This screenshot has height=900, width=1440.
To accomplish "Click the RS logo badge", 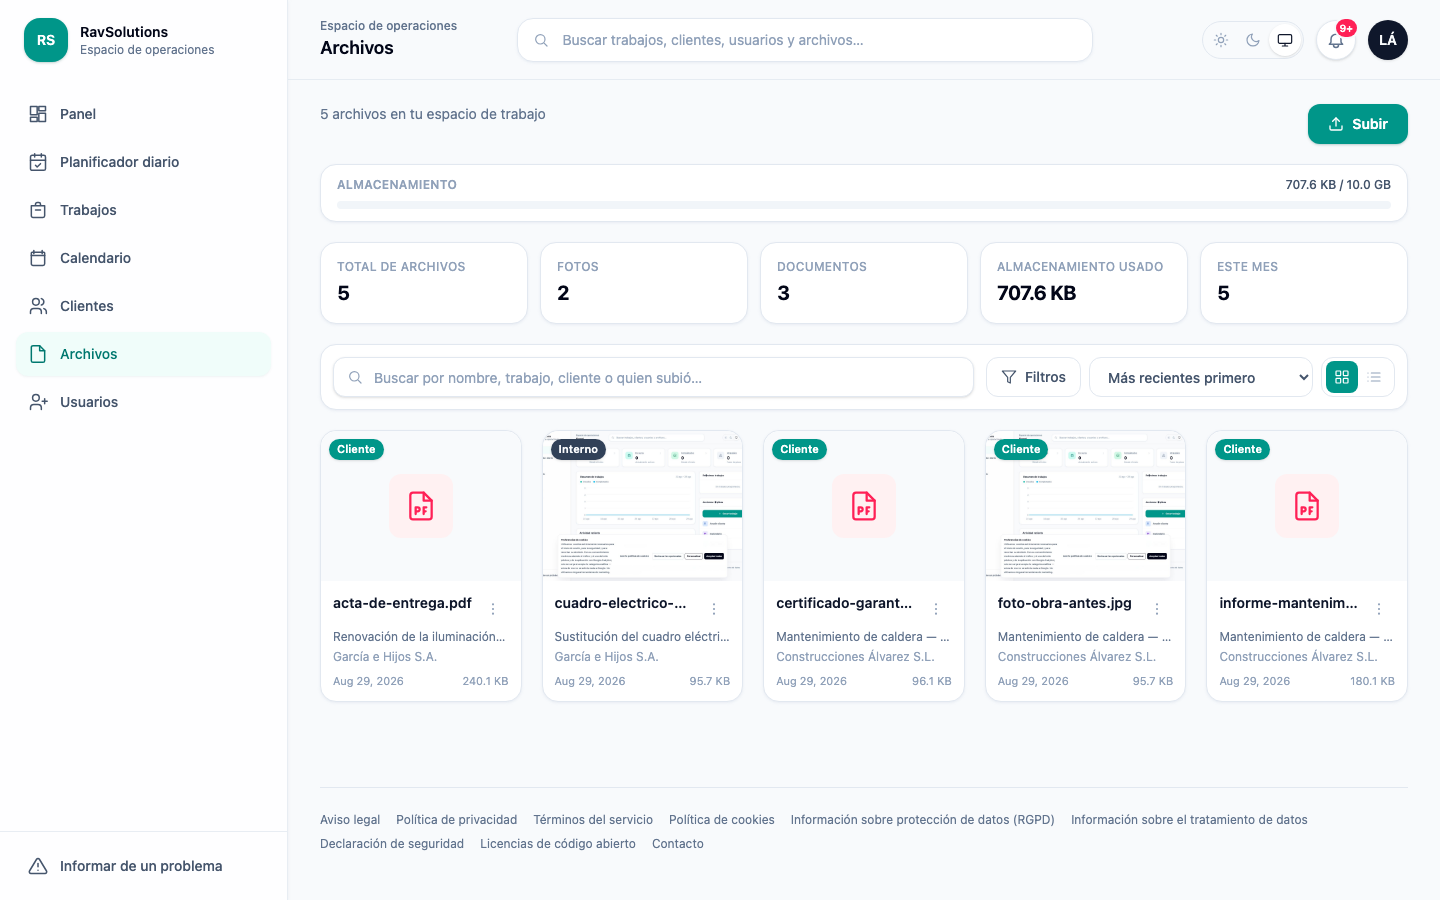I will tap(46, 40).
